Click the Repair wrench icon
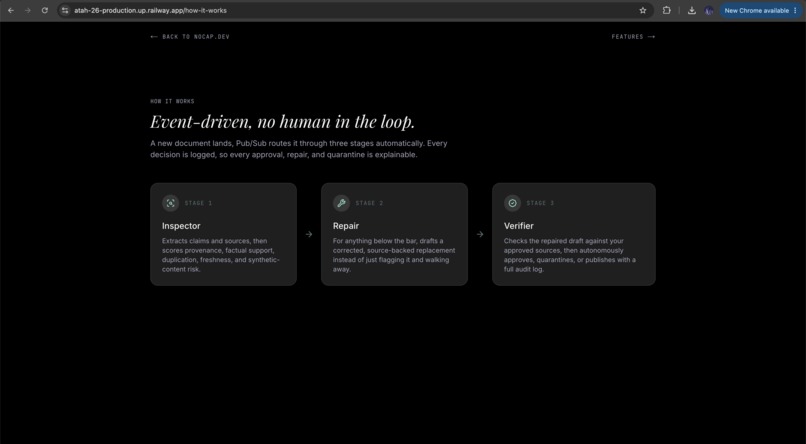 pos(341,203)
